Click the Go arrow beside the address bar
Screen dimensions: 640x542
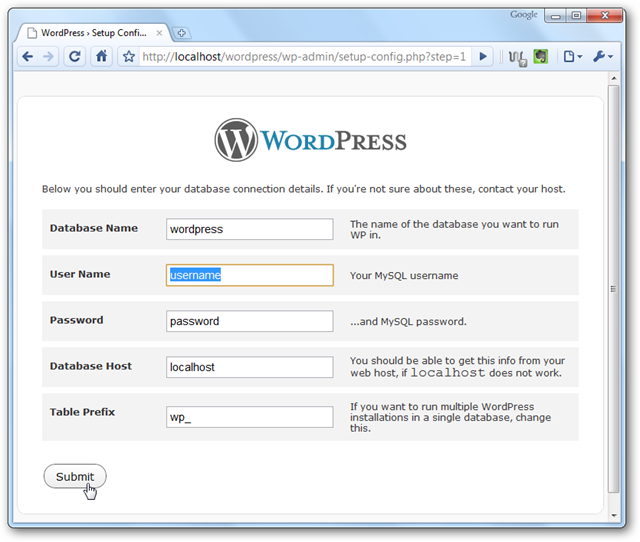tap(483, 56)
